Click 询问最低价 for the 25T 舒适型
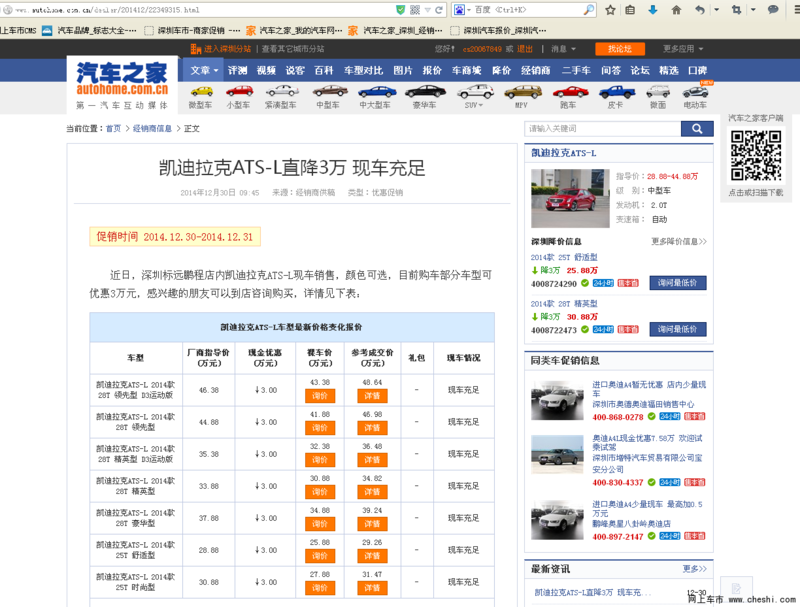Viewport: 800px width, 607px height. [x=678, y=283]
